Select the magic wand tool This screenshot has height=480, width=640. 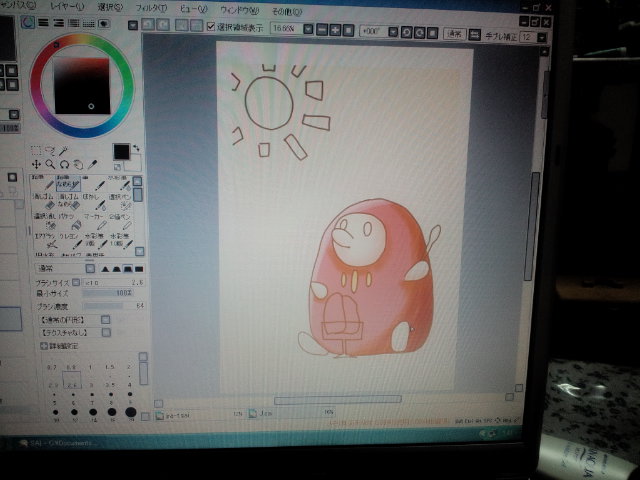(x=64, y=151)
